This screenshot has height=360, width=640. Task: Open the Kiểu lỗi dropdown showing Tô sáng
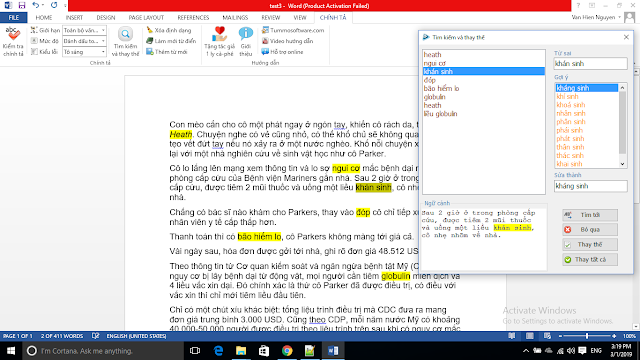click(x=84, y=52)
